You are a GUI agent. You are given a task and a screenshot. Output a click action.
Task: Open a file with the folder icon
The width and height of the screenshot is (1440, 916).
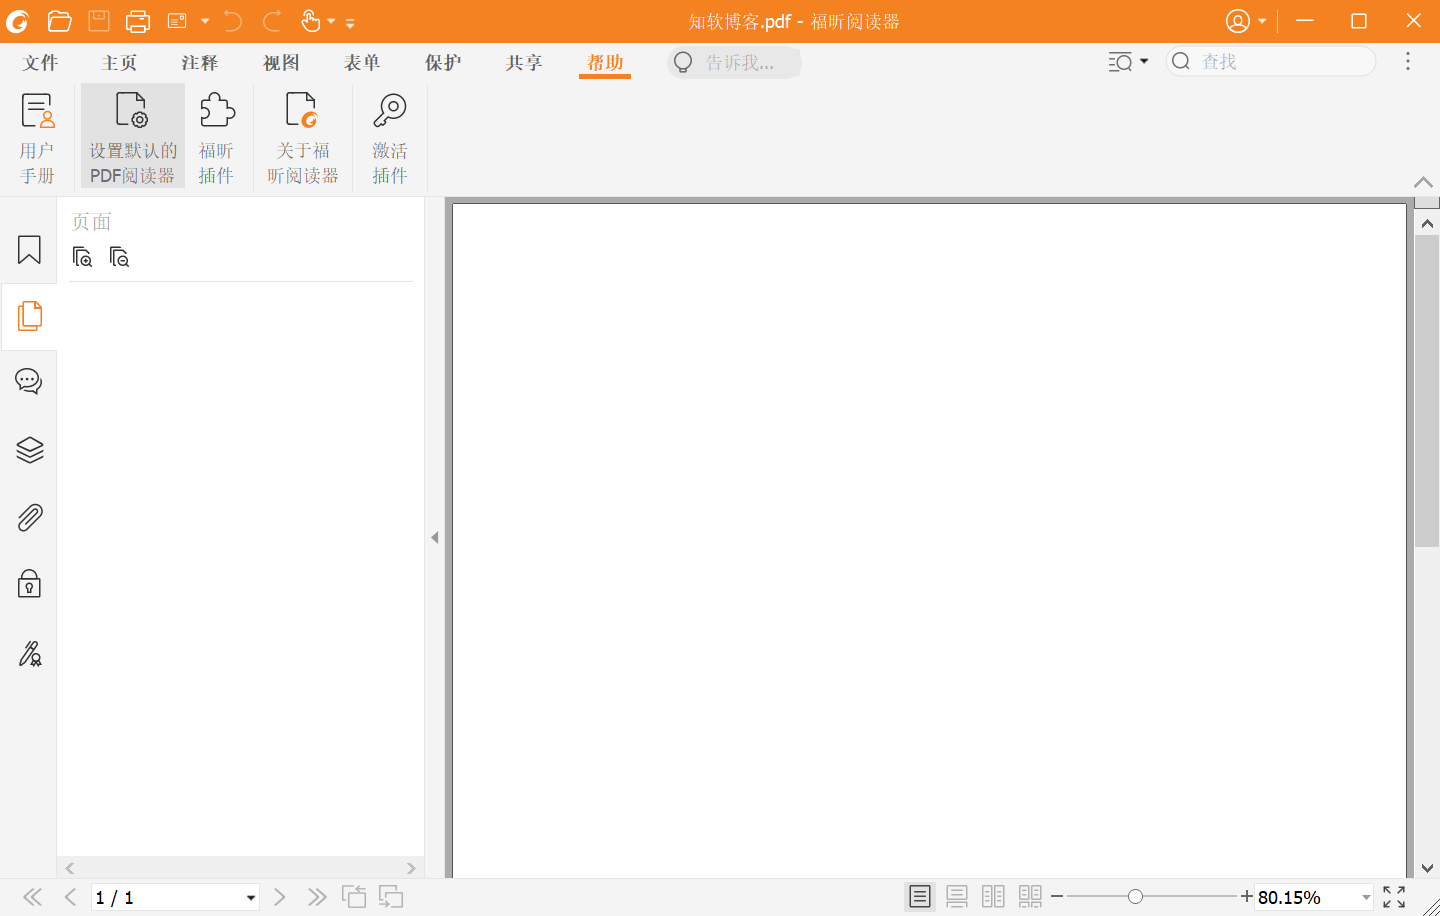[x=59, y=21]
